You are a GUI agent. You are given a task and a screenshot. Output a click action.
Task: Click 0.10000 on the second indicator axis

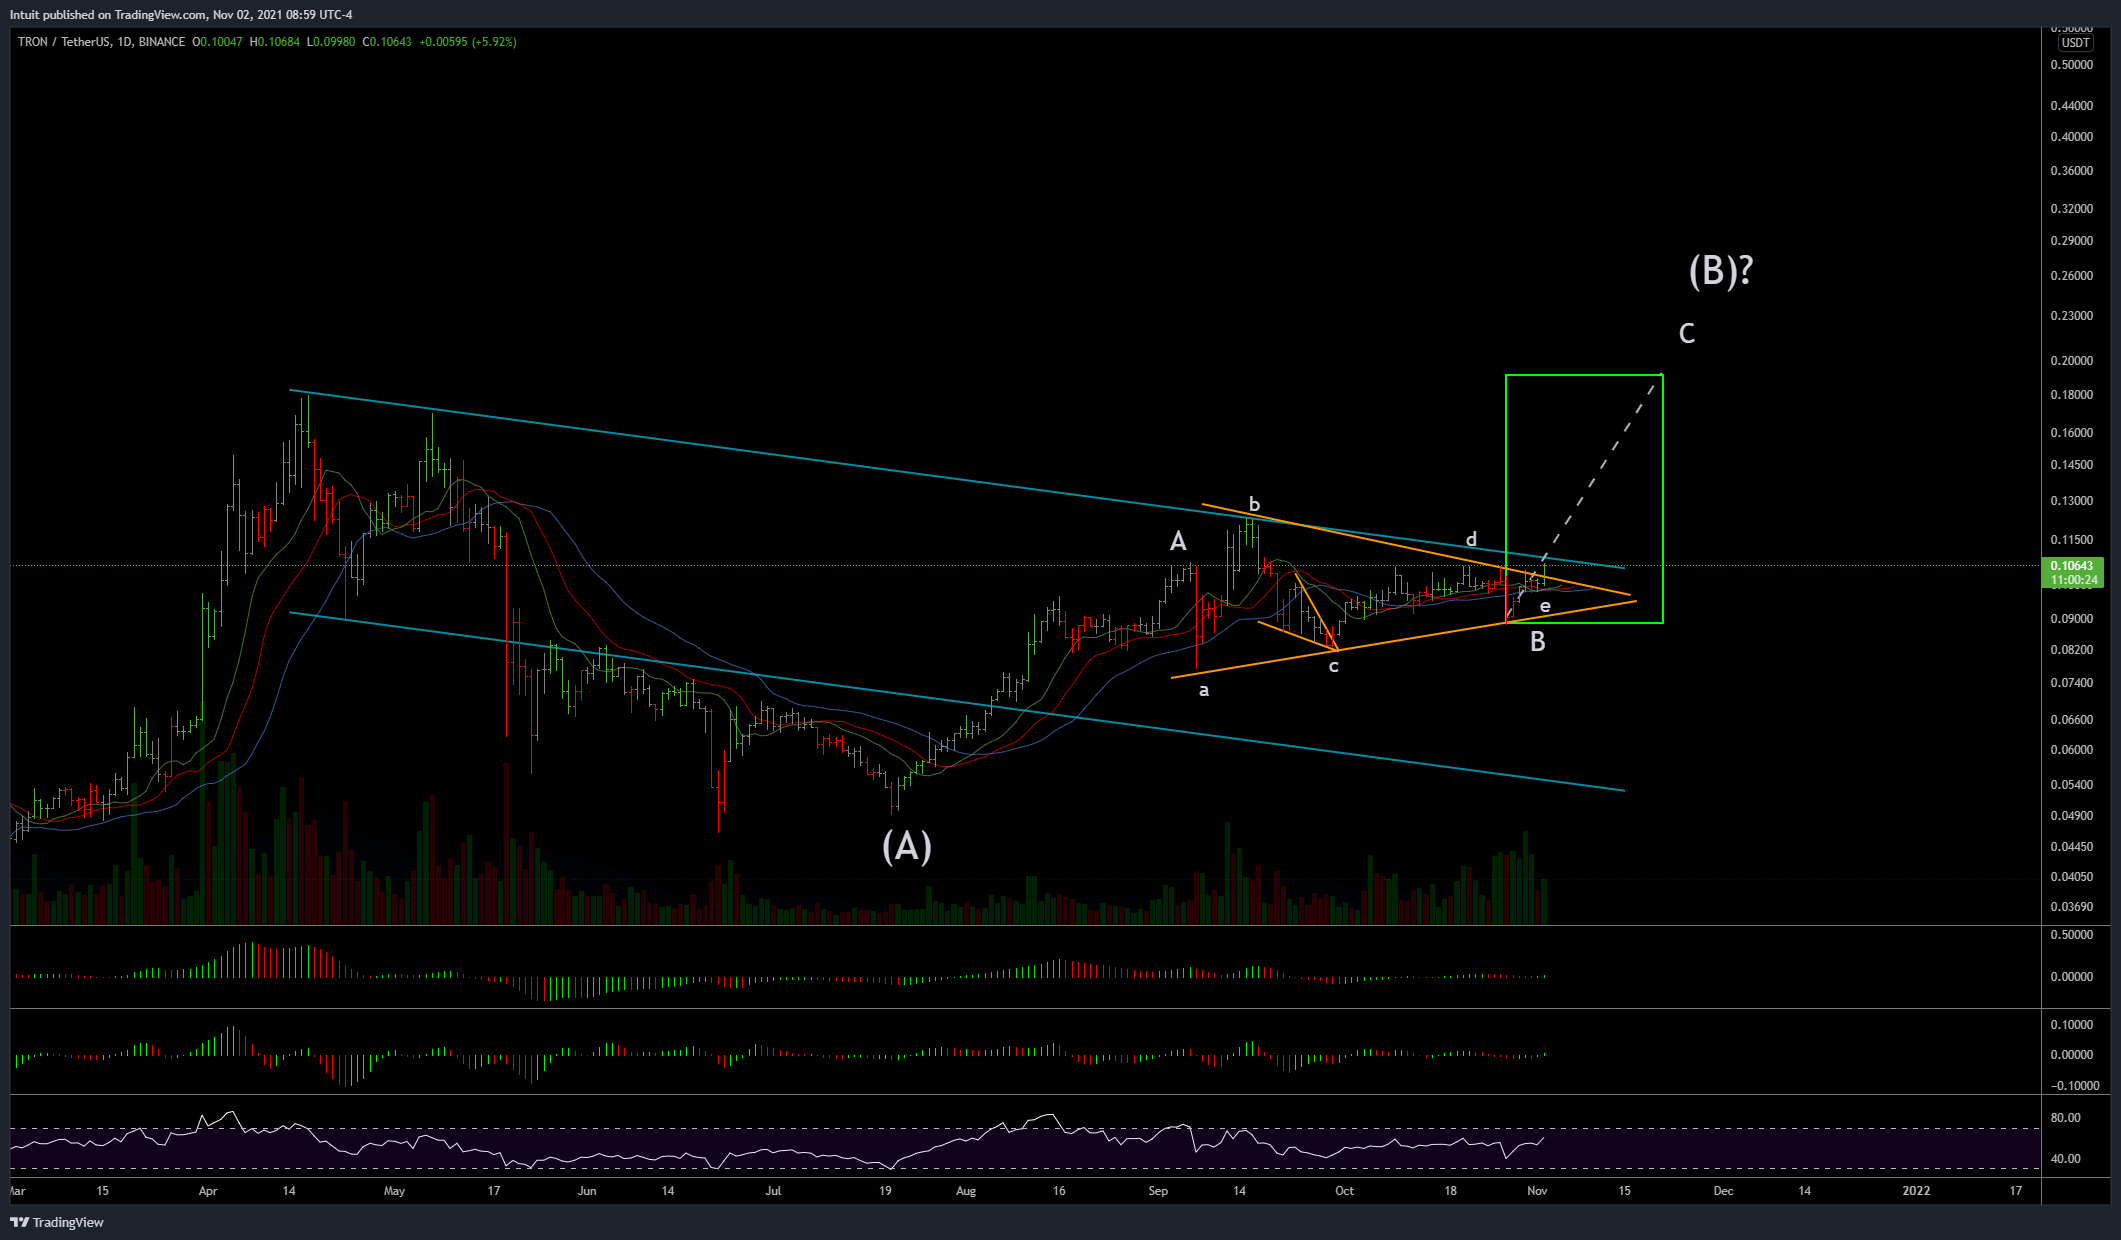(x=2071, y=1025)
